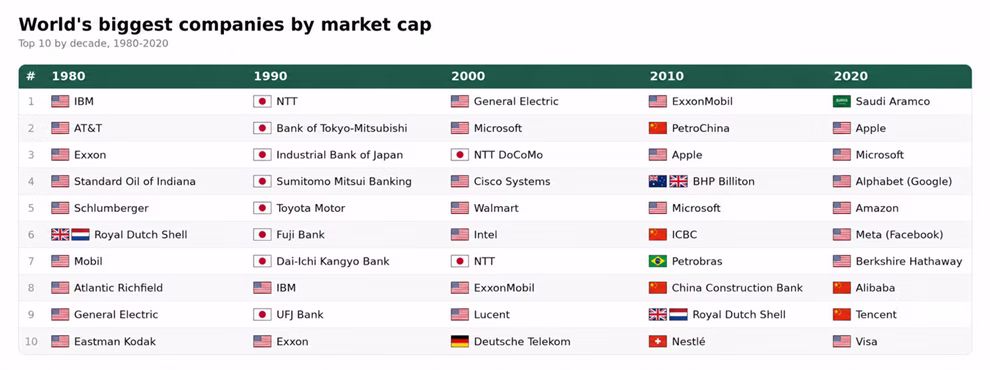Select the 1980 column header

point(69,76)
